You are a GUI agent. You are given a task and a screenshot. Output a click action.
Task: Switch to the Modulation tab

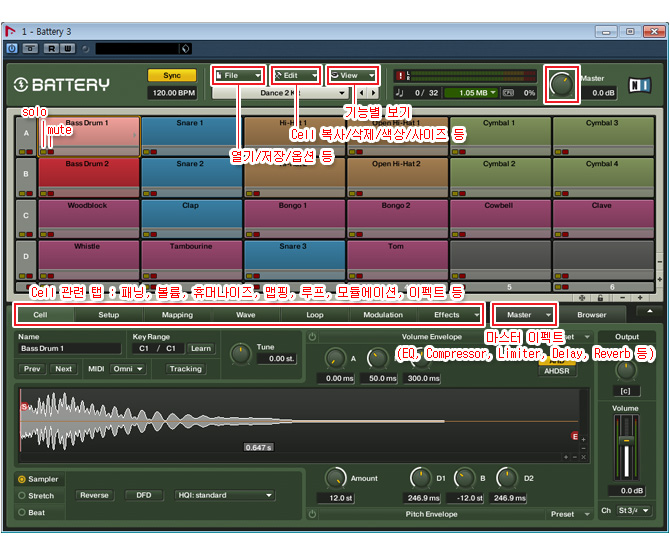pos(383,315)
